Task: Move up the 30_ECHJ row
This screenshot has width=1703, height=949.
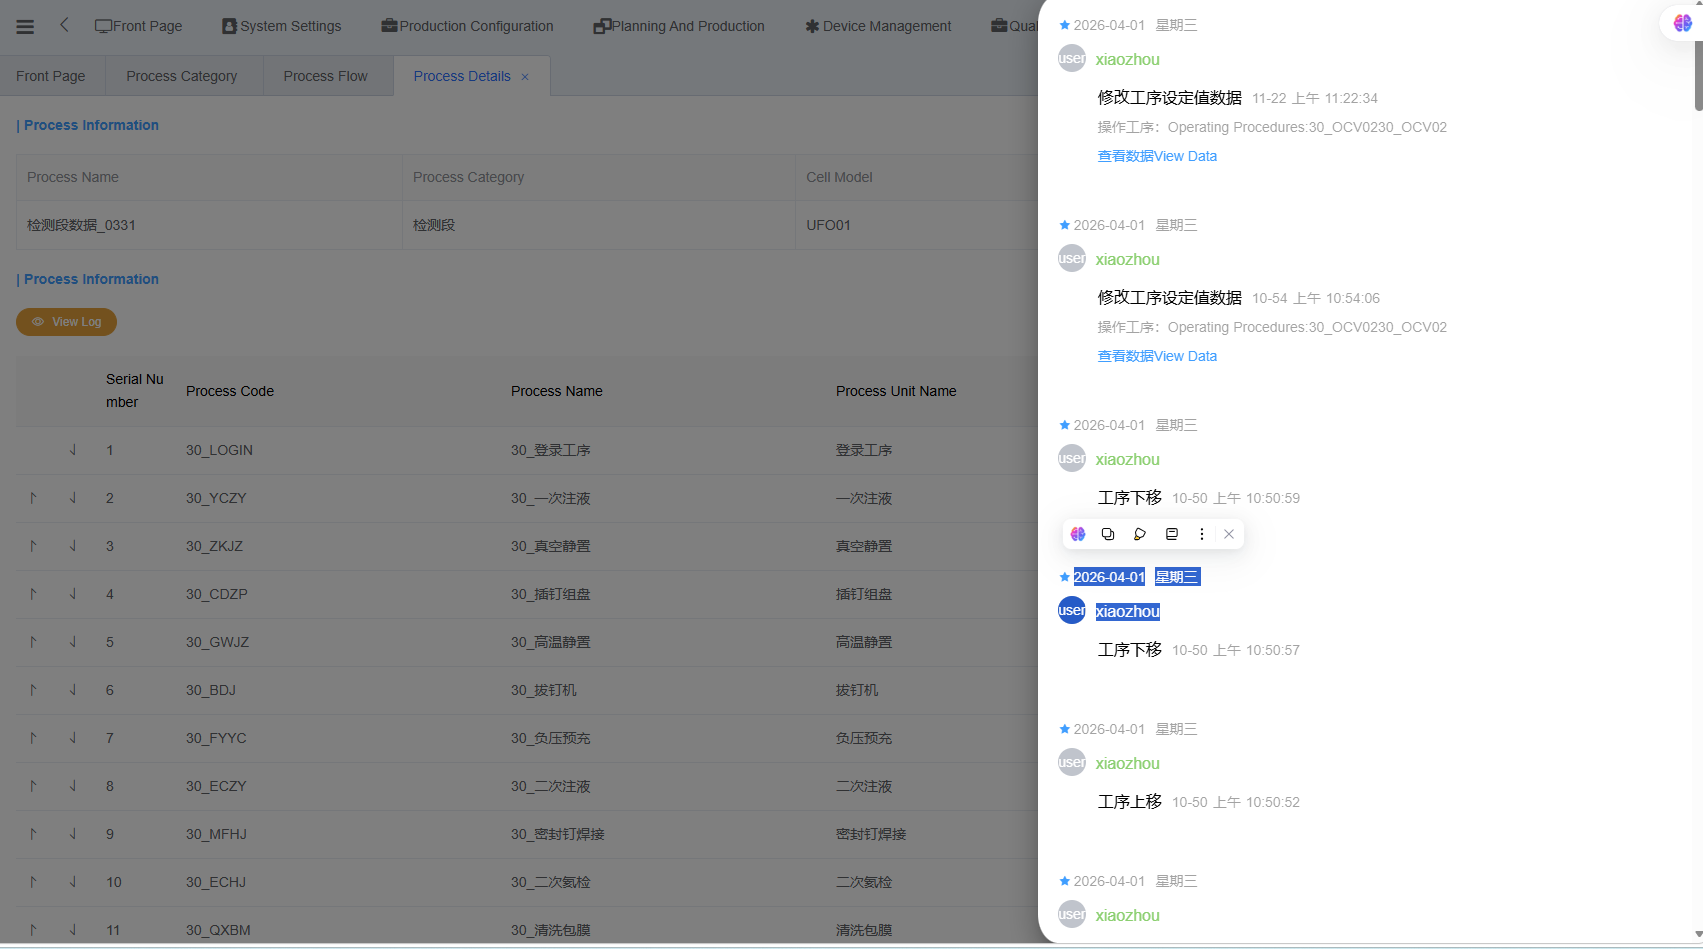Action: (33, 882)
